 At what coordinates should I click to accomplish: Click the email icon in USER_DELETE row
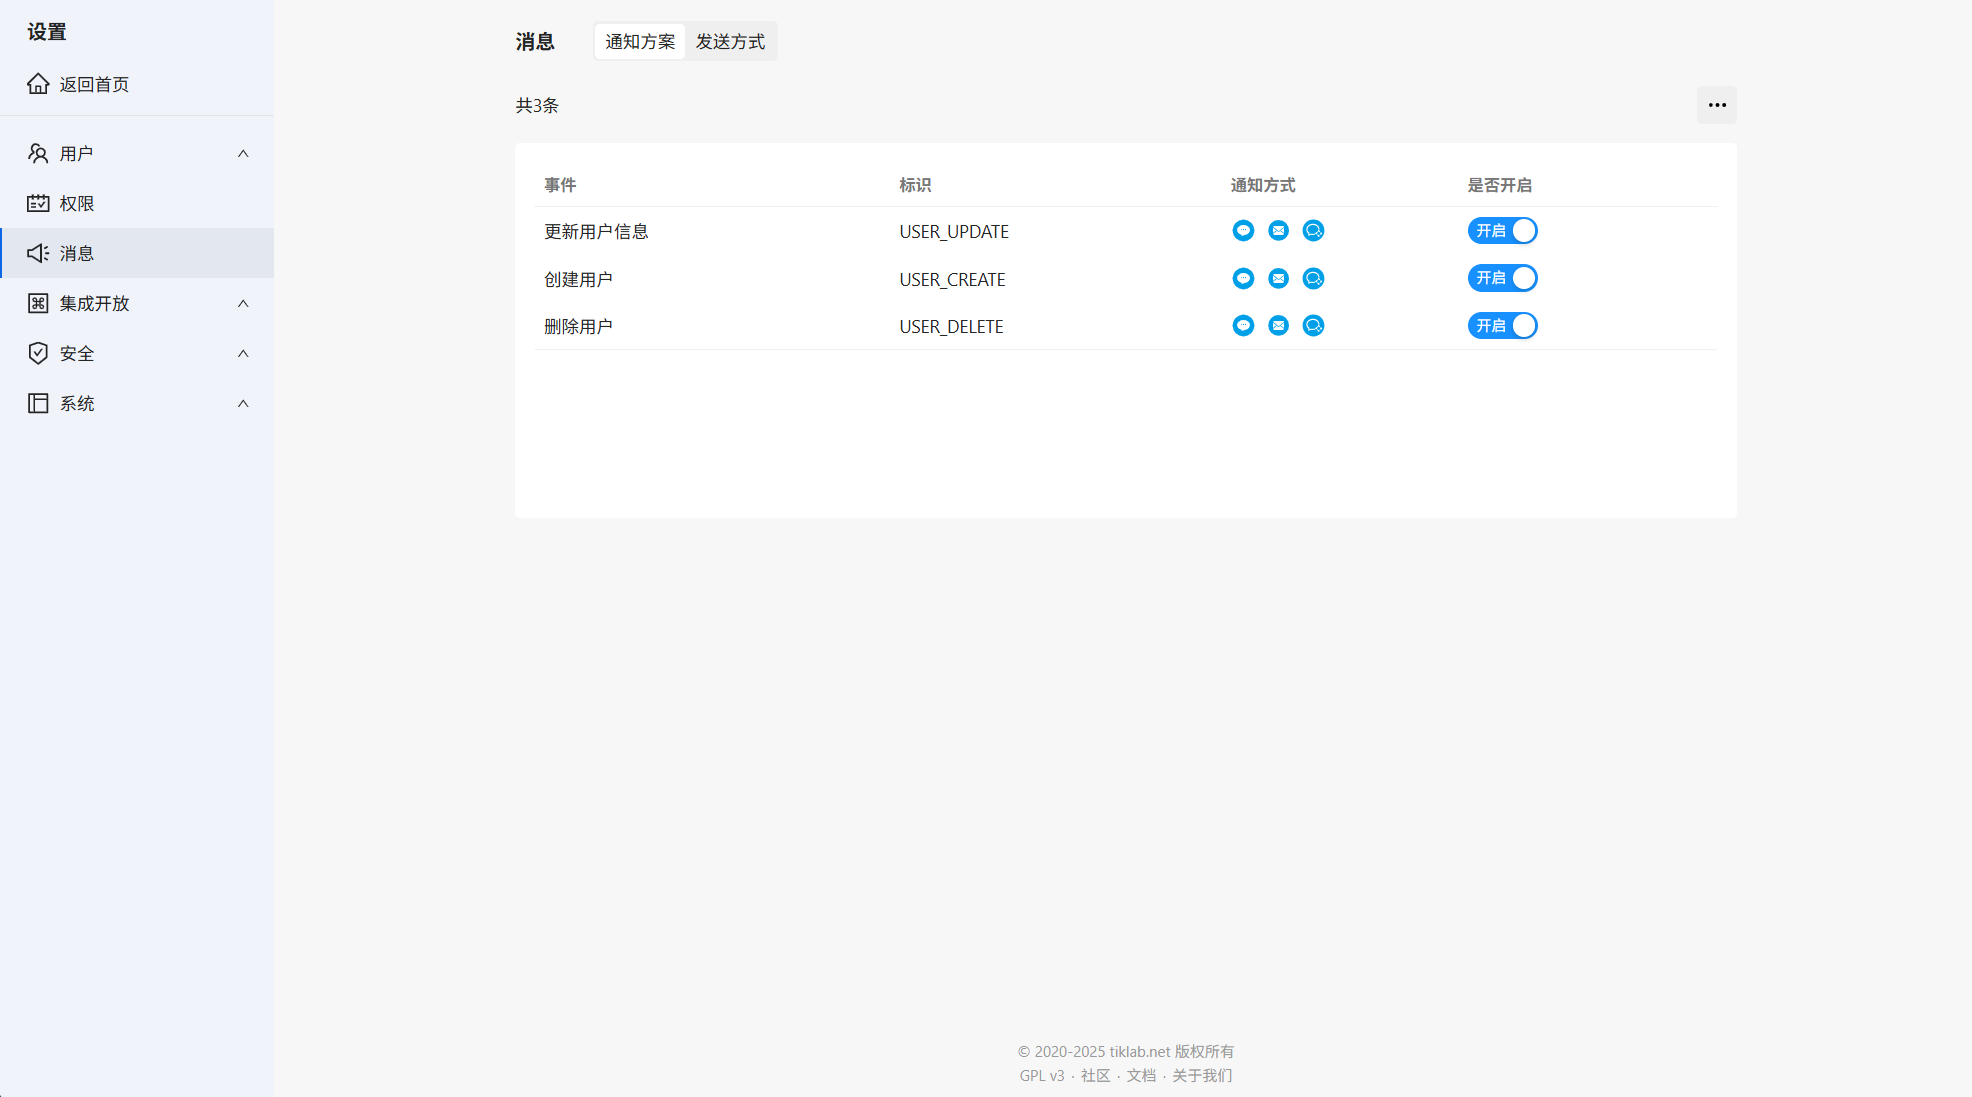click(1278, 326)
